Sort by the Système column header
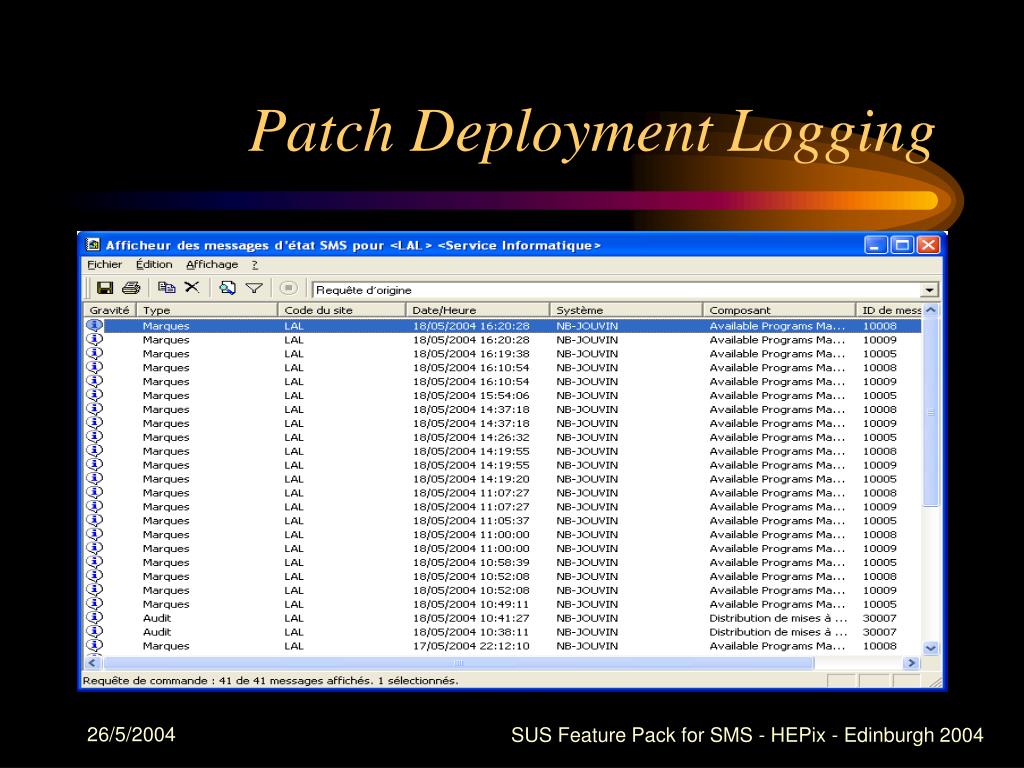The height and width of the screenshot is (768, 1024). pos(626,310)
